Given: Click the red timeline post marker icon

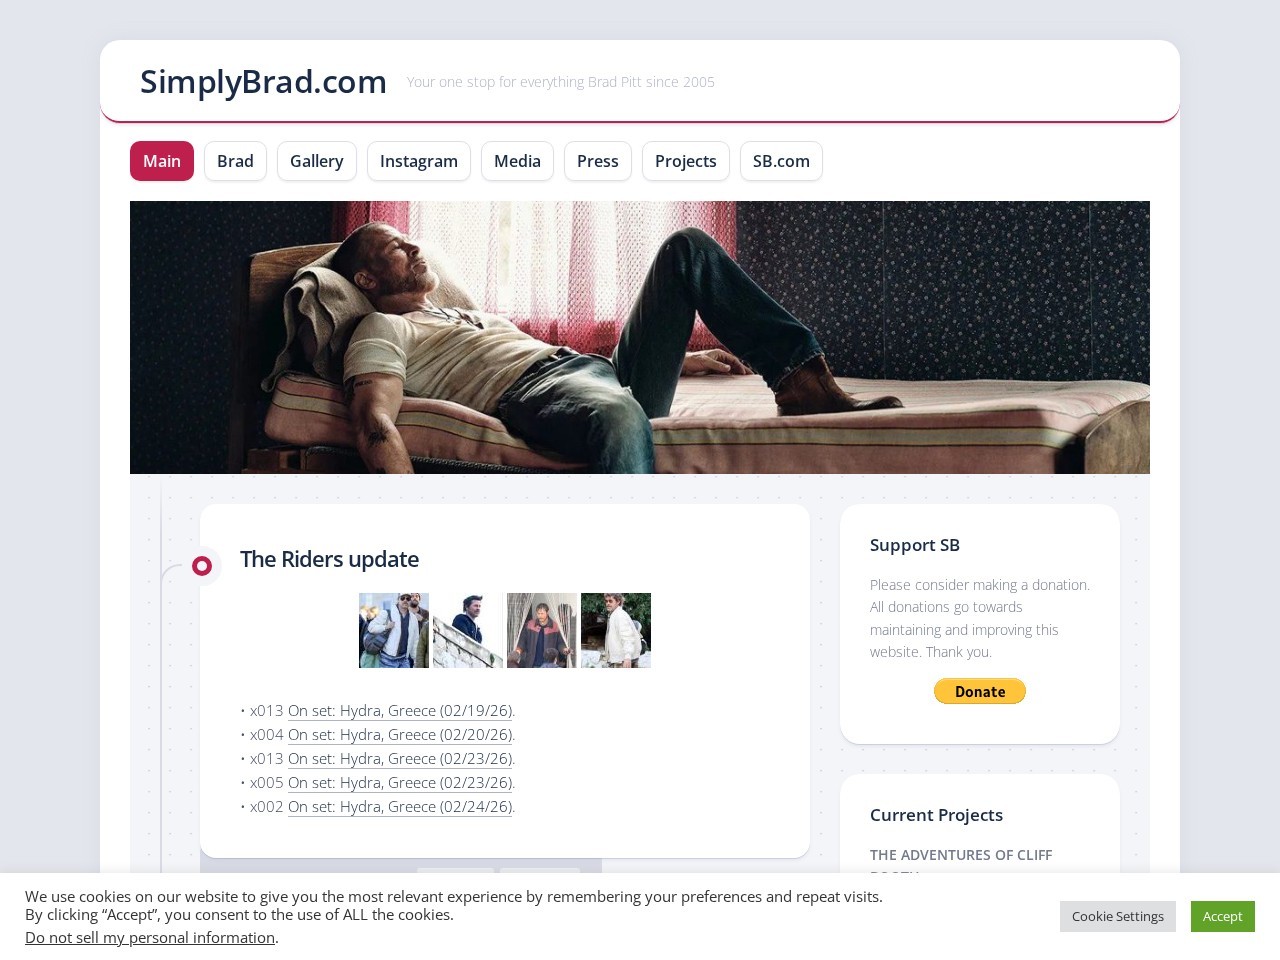Looking at the screenshot, I should coord(202,566).
